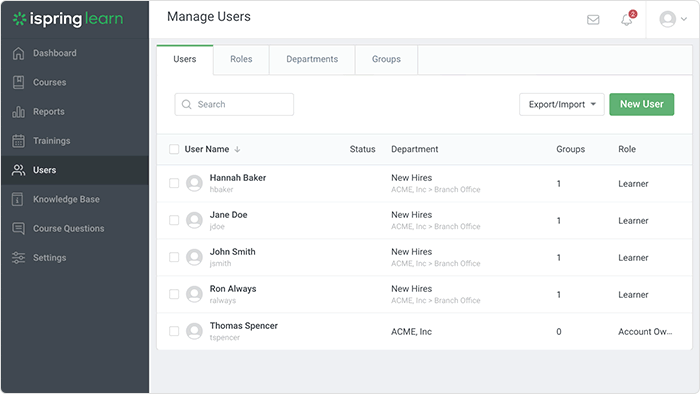Image resolution: width=700 pixels, height=394 pixels.
Task: Click the 'hbaker' username text
Action: [x=221, y=190]
